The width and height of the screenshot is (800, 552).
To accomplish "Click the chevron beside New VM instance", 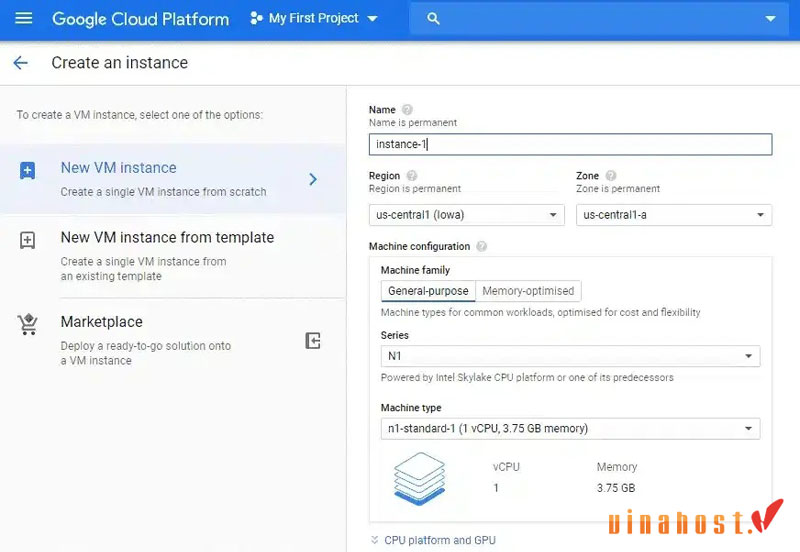I will (x=313, y=179).
